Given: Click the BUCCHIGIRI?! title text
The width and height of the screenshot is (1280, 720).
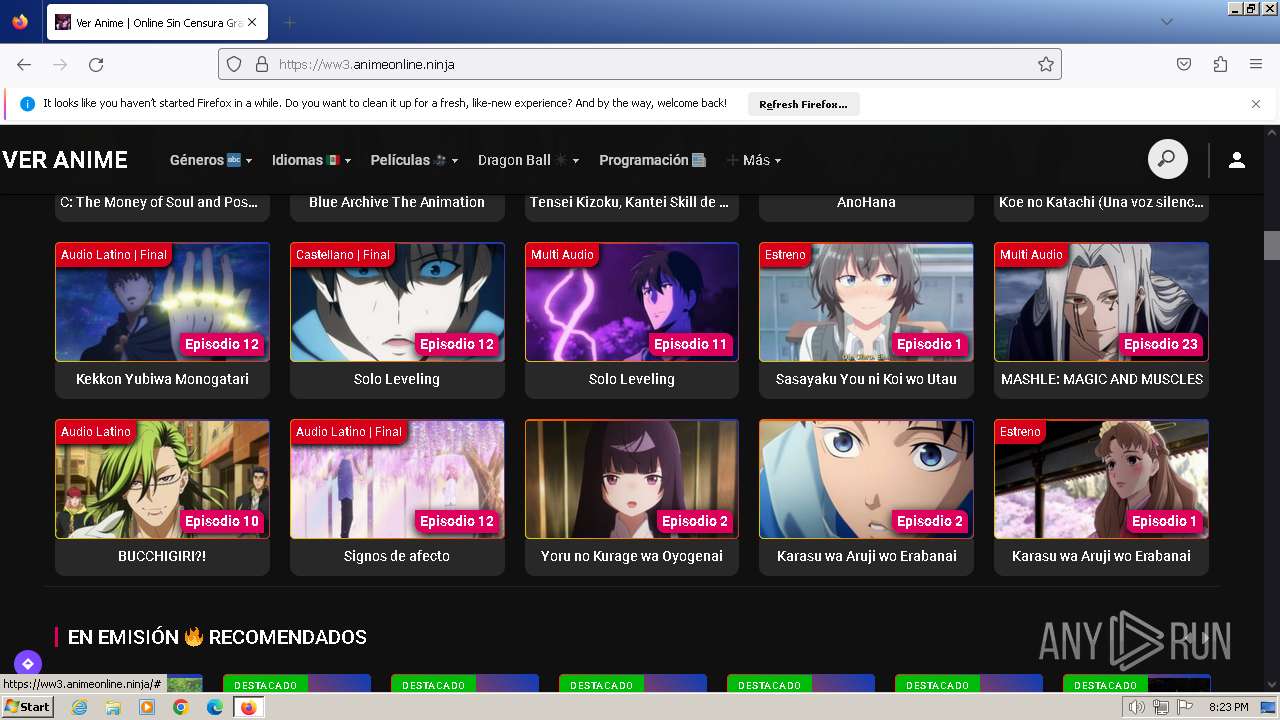Looking at the screenshot, I should click(162, 556).
